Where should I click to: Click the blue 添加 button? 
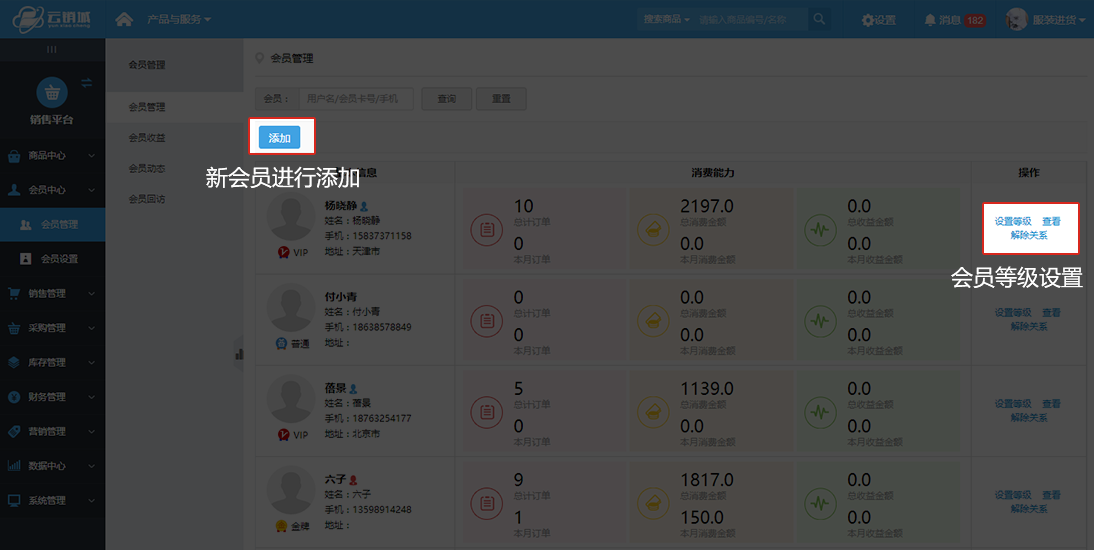click(279, 138)
